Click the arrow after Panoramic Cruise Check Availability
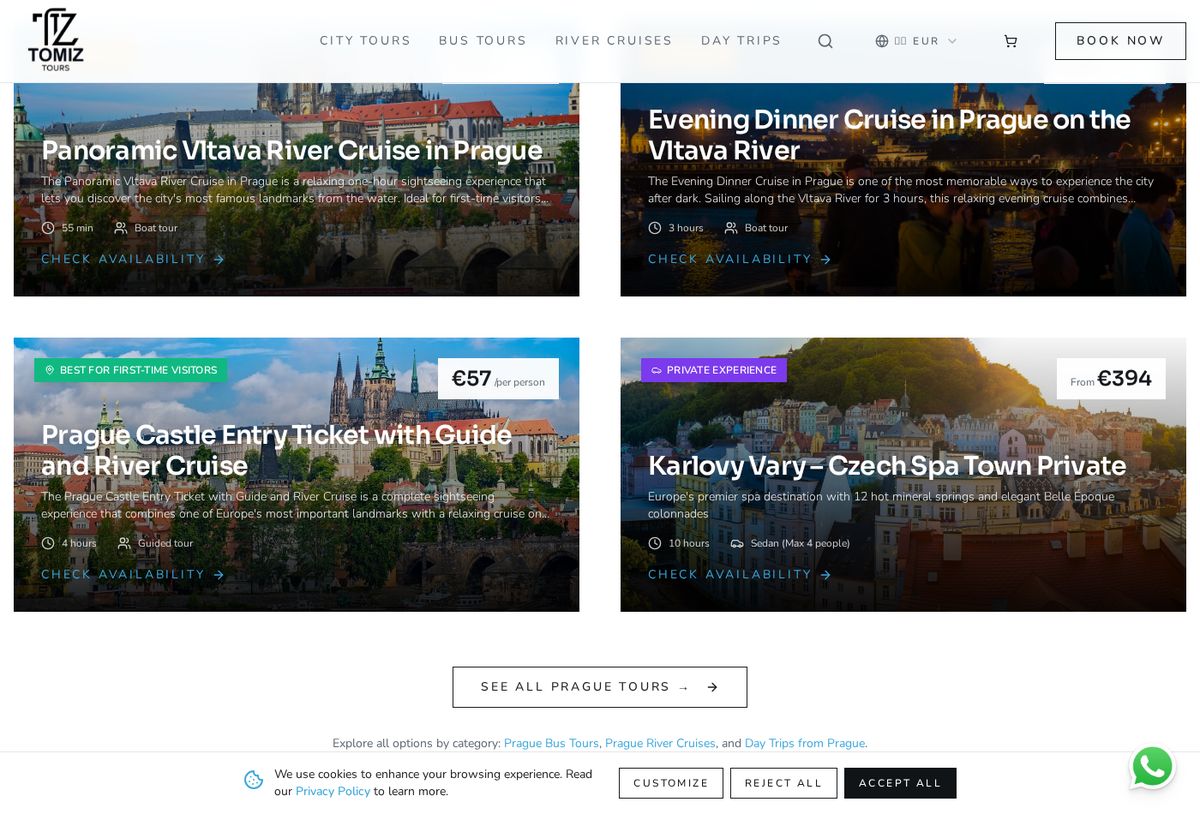Image resolution: width=1200 pixels, height=814 pixels. [219, 260]
